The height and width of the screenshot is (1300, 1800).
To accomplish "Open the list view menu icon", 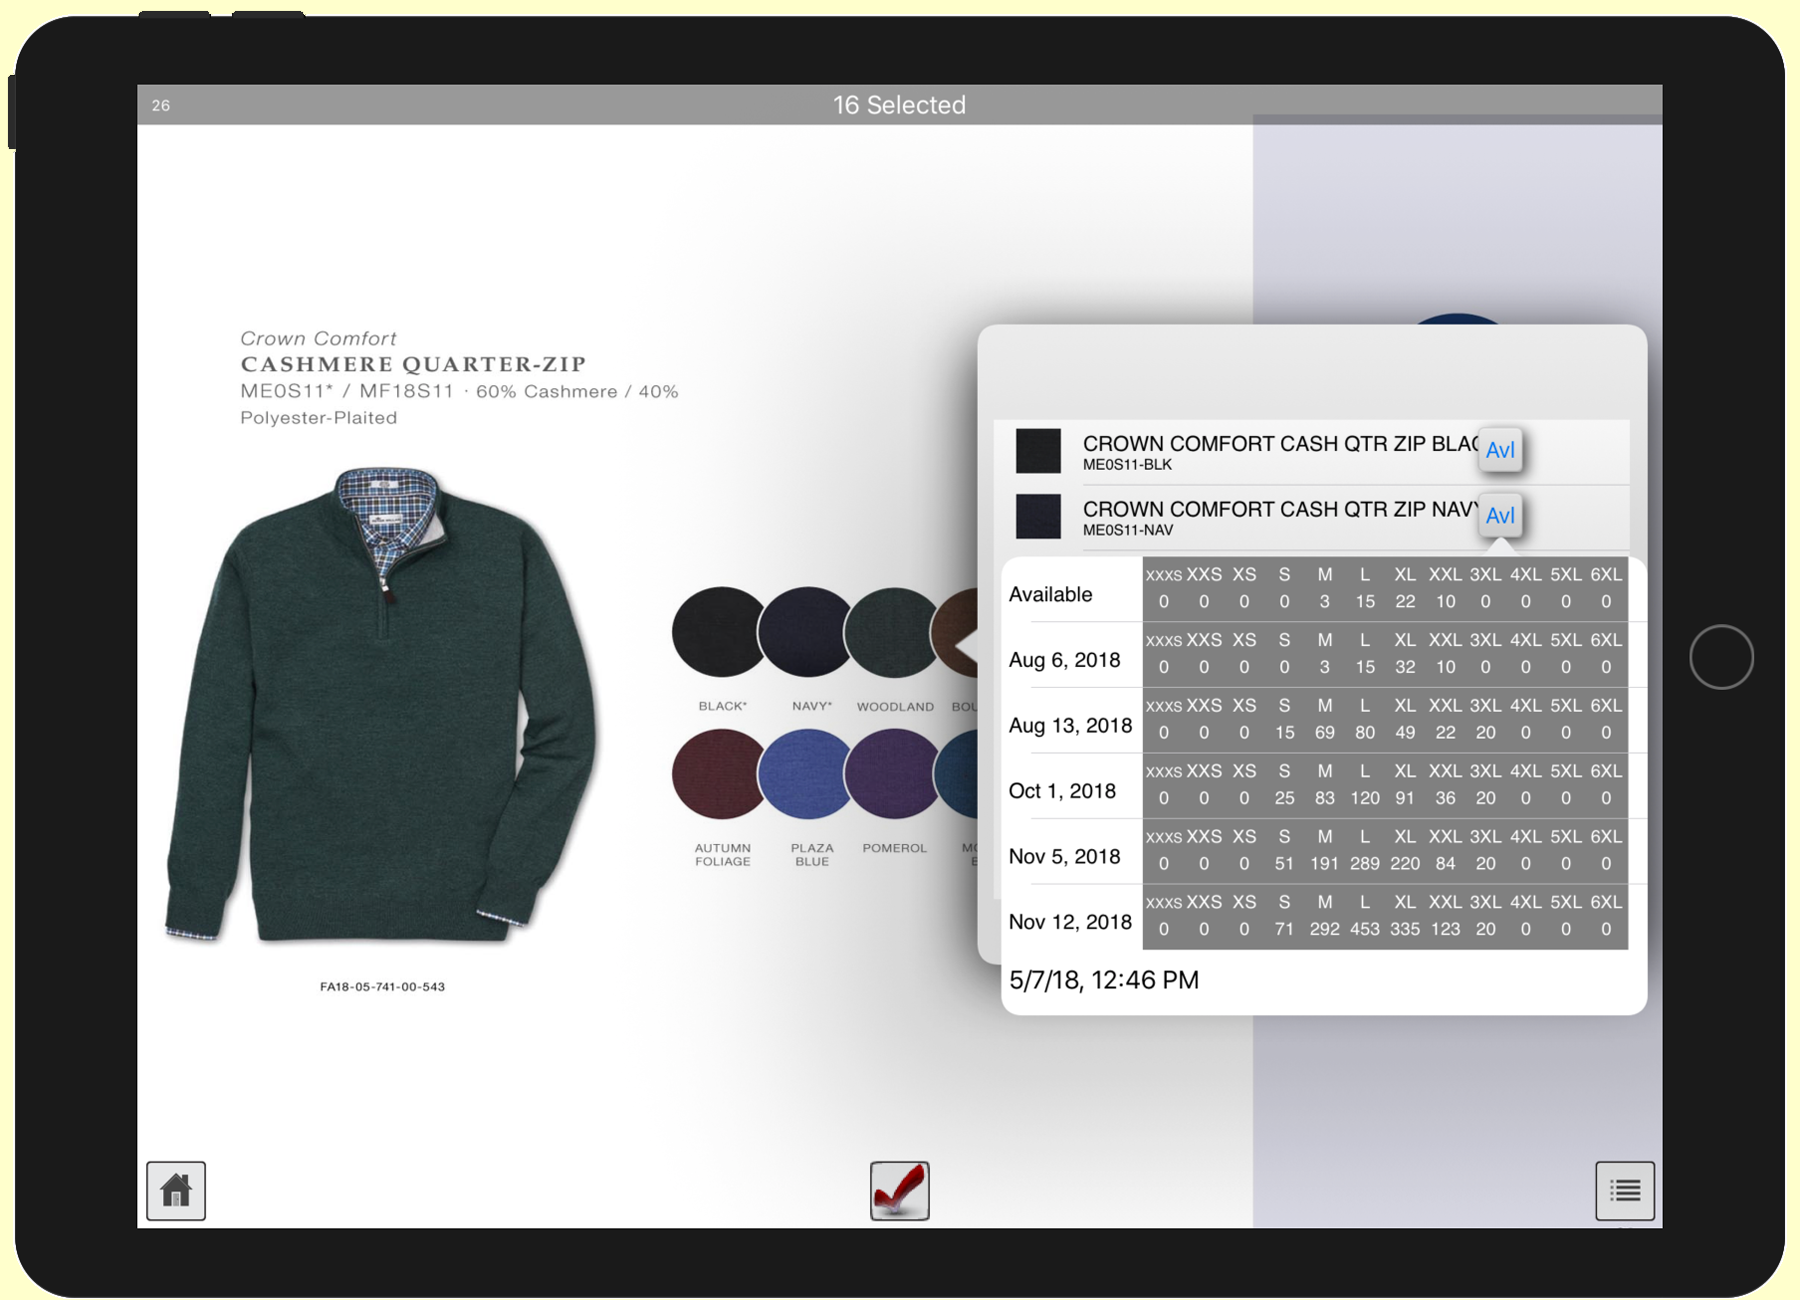I will 1624,1190.
